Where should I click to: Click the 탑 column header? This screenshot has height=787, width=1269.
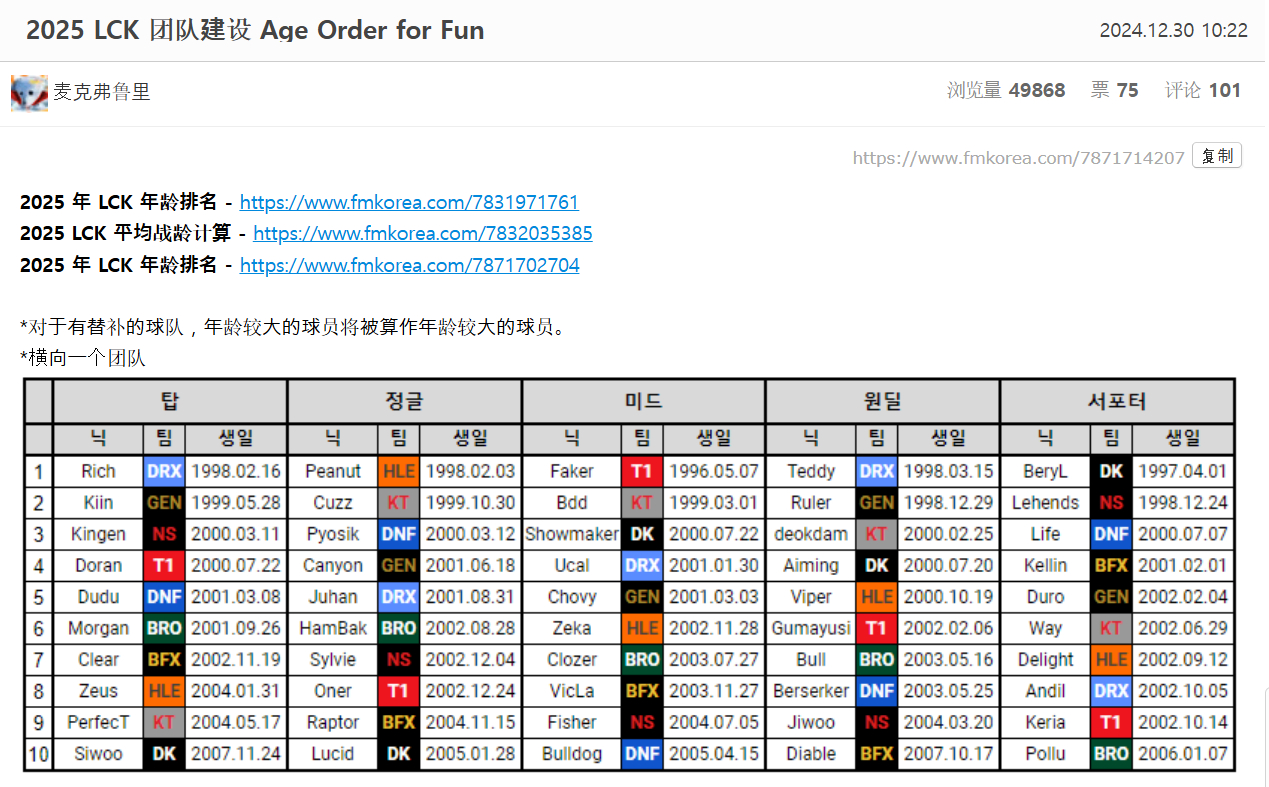[x=170, y=401]
